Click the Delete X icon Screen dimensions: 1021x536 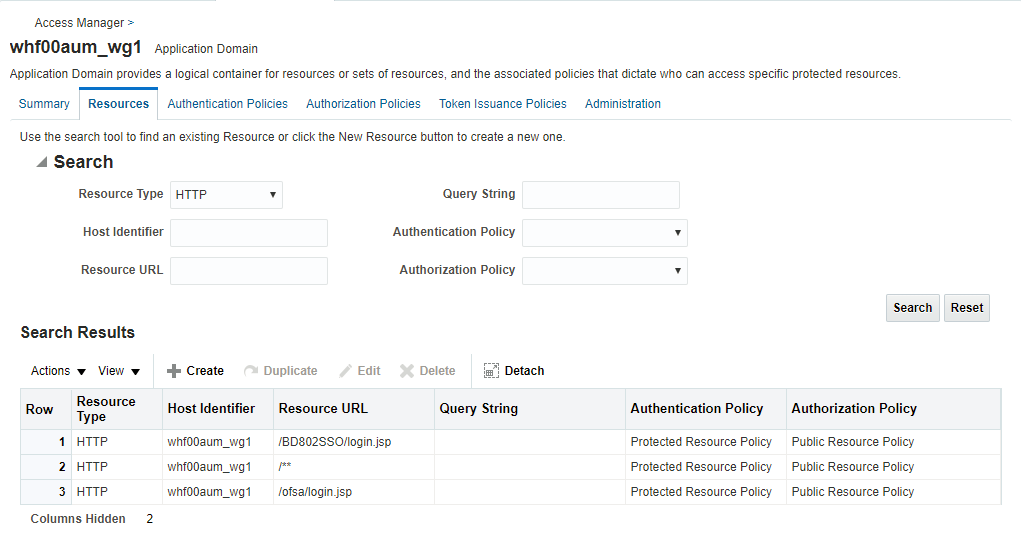407,371
